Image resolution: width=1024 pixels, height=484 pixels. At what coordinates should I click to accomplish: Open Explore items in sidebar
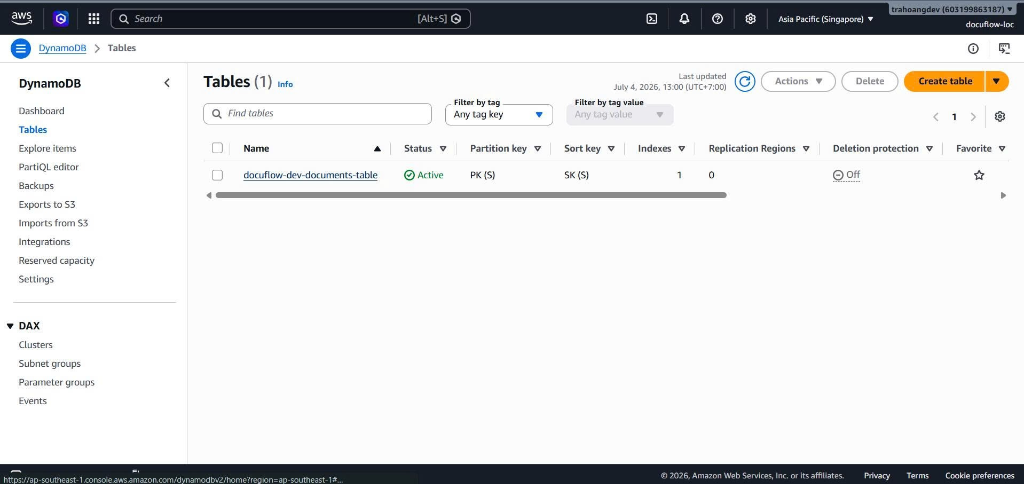(x=47, y=148)
